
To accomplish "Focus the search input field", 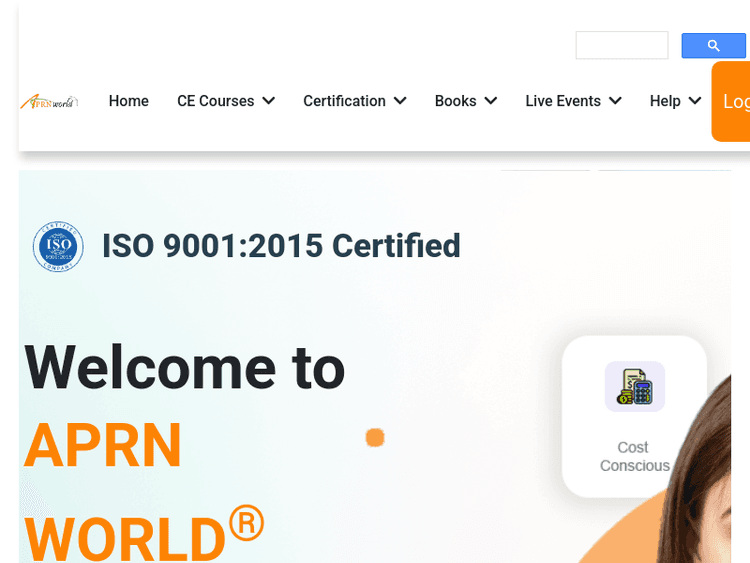I will click(622, 45).
